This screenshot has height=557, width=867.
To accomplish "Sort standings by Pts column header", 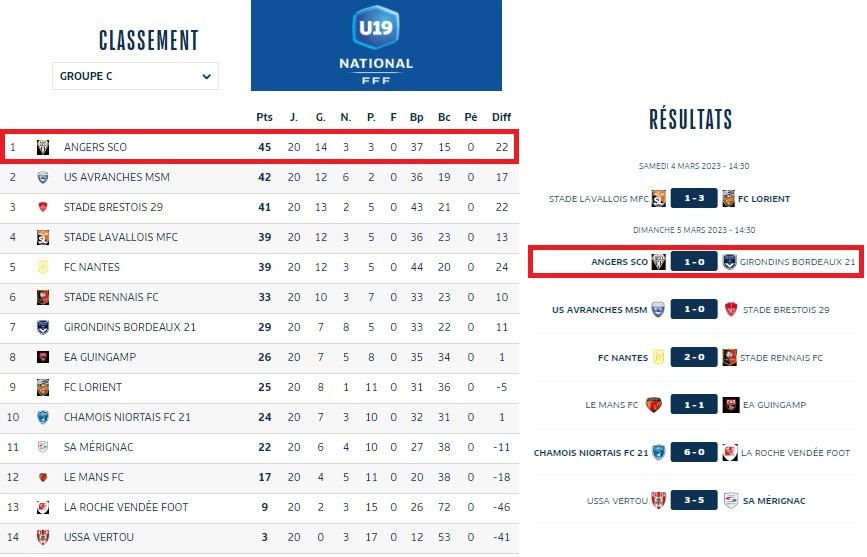I will 264,117.
